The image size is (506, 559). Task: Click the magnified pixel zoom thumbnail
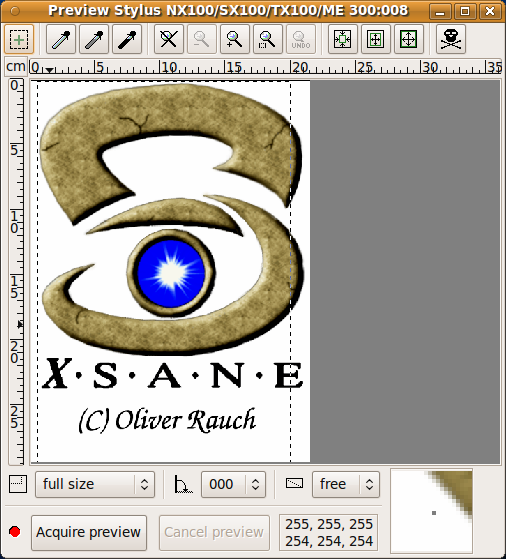click(431, 512)
